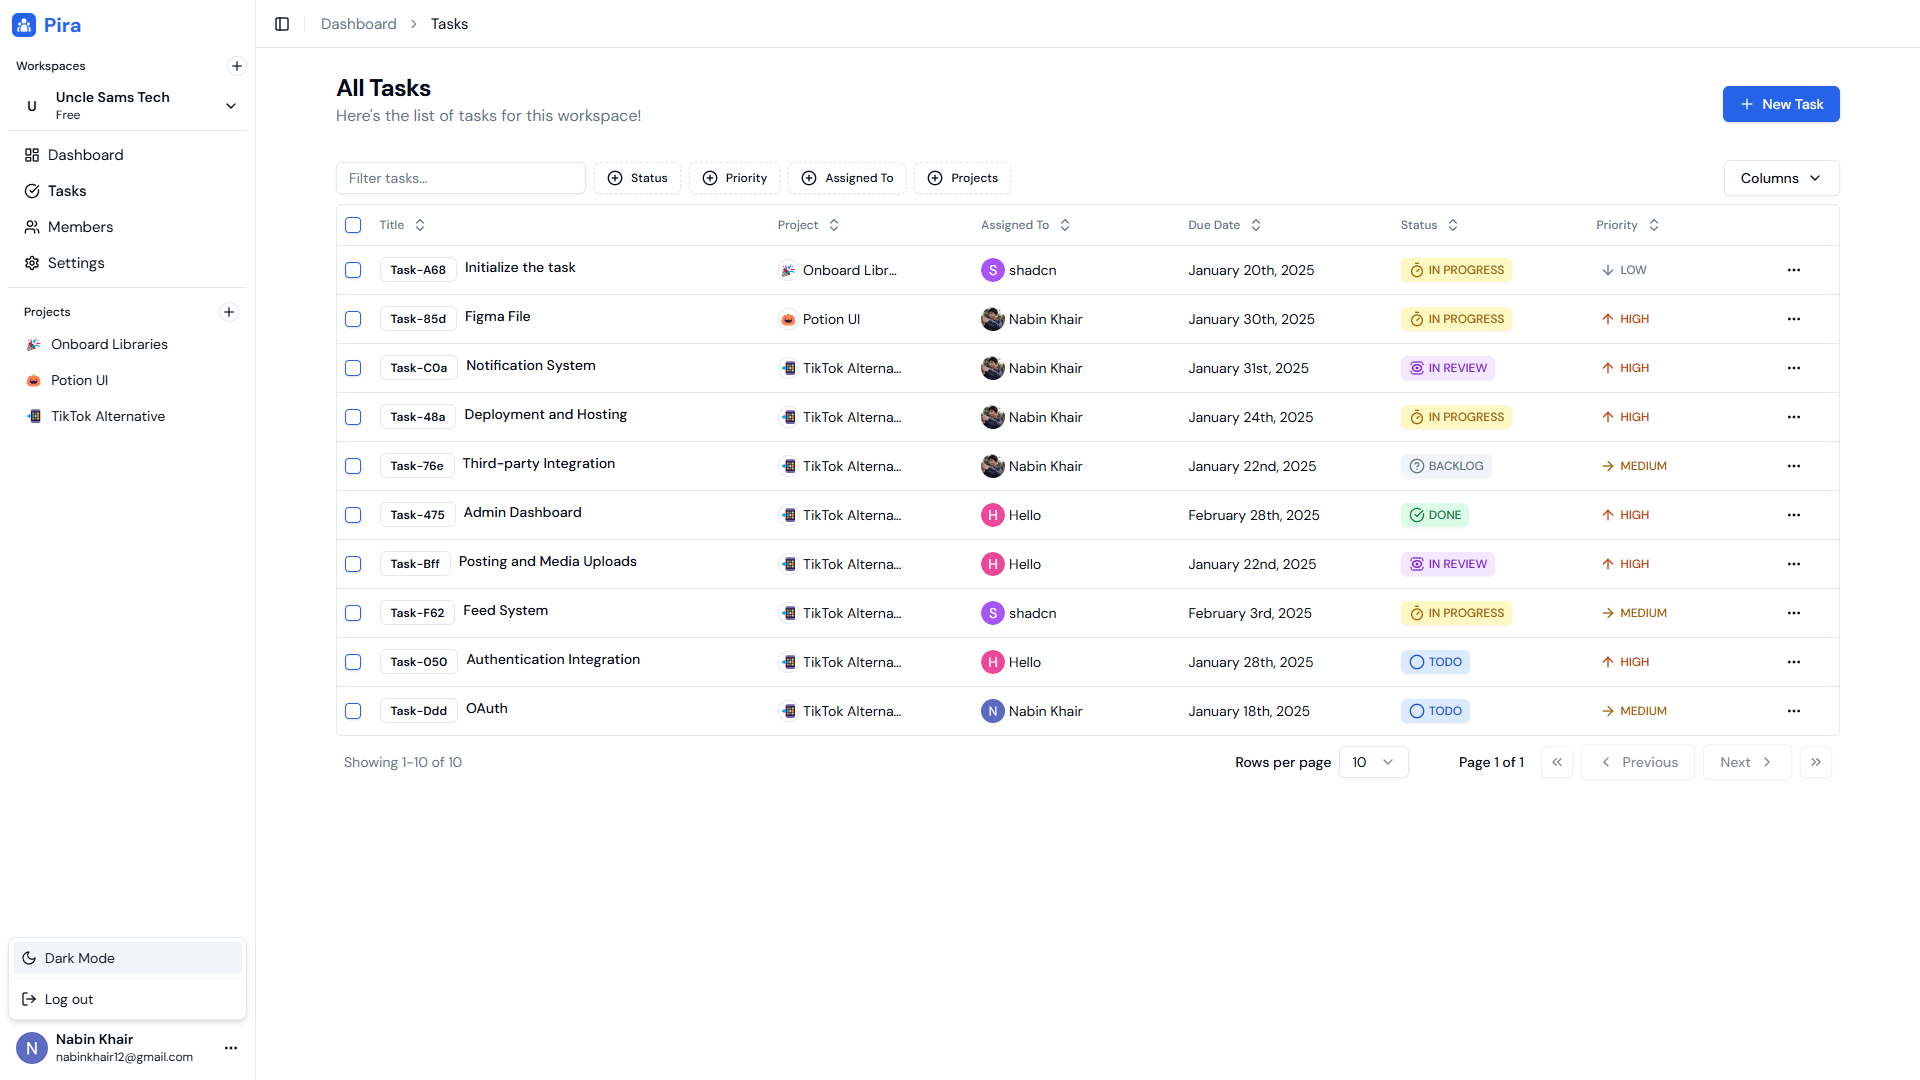Image resolution: width=1920 pixels, height=1080 pixels.
Task: Sort by the Title column header
Action: [x=402, y=225]
